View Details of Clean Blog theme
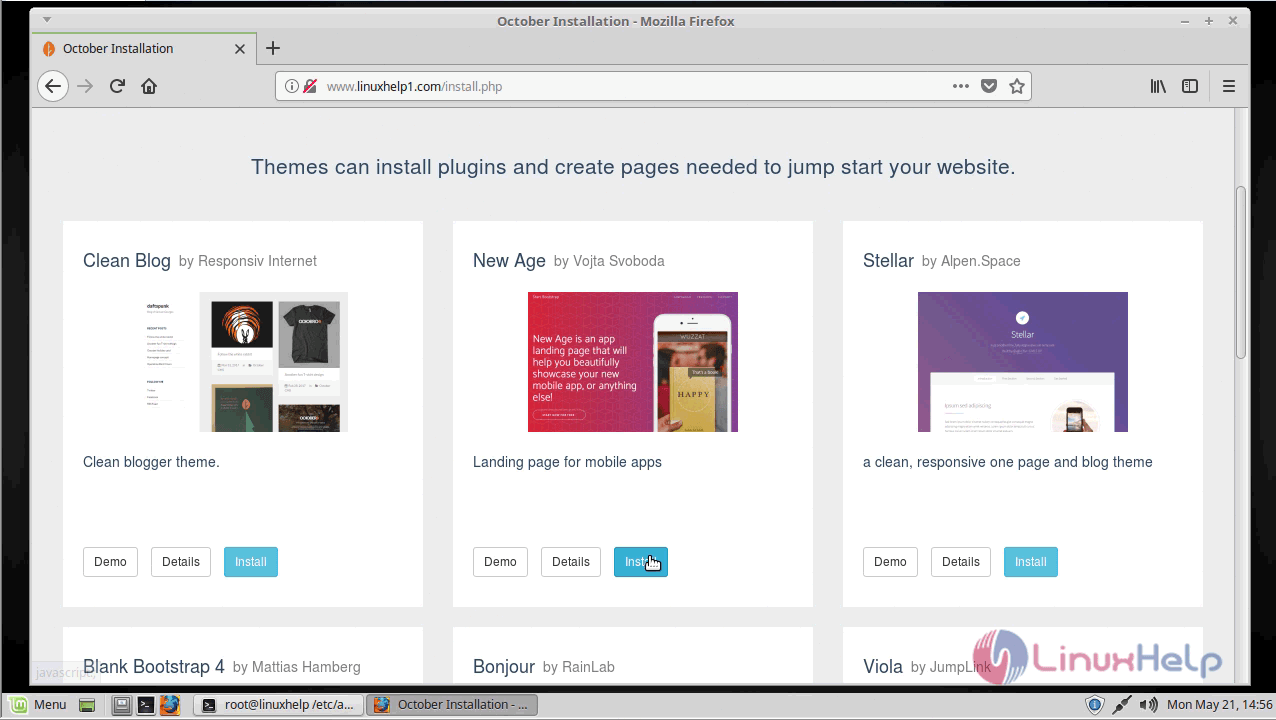This screenshot has width=1276, height=720. tap(181, 562)
